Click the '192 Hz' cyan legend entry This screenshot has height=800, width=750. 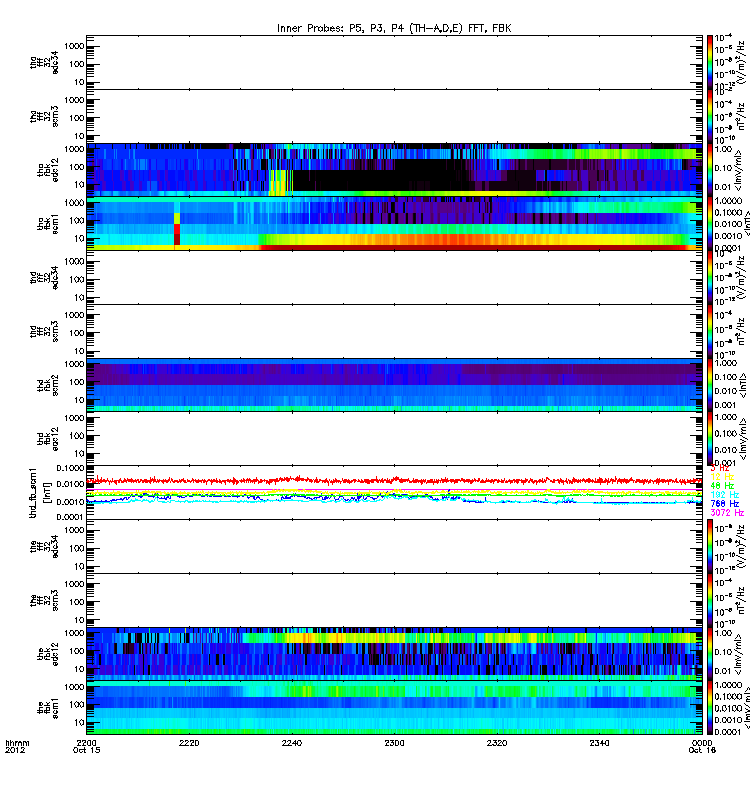click(724, 494)
